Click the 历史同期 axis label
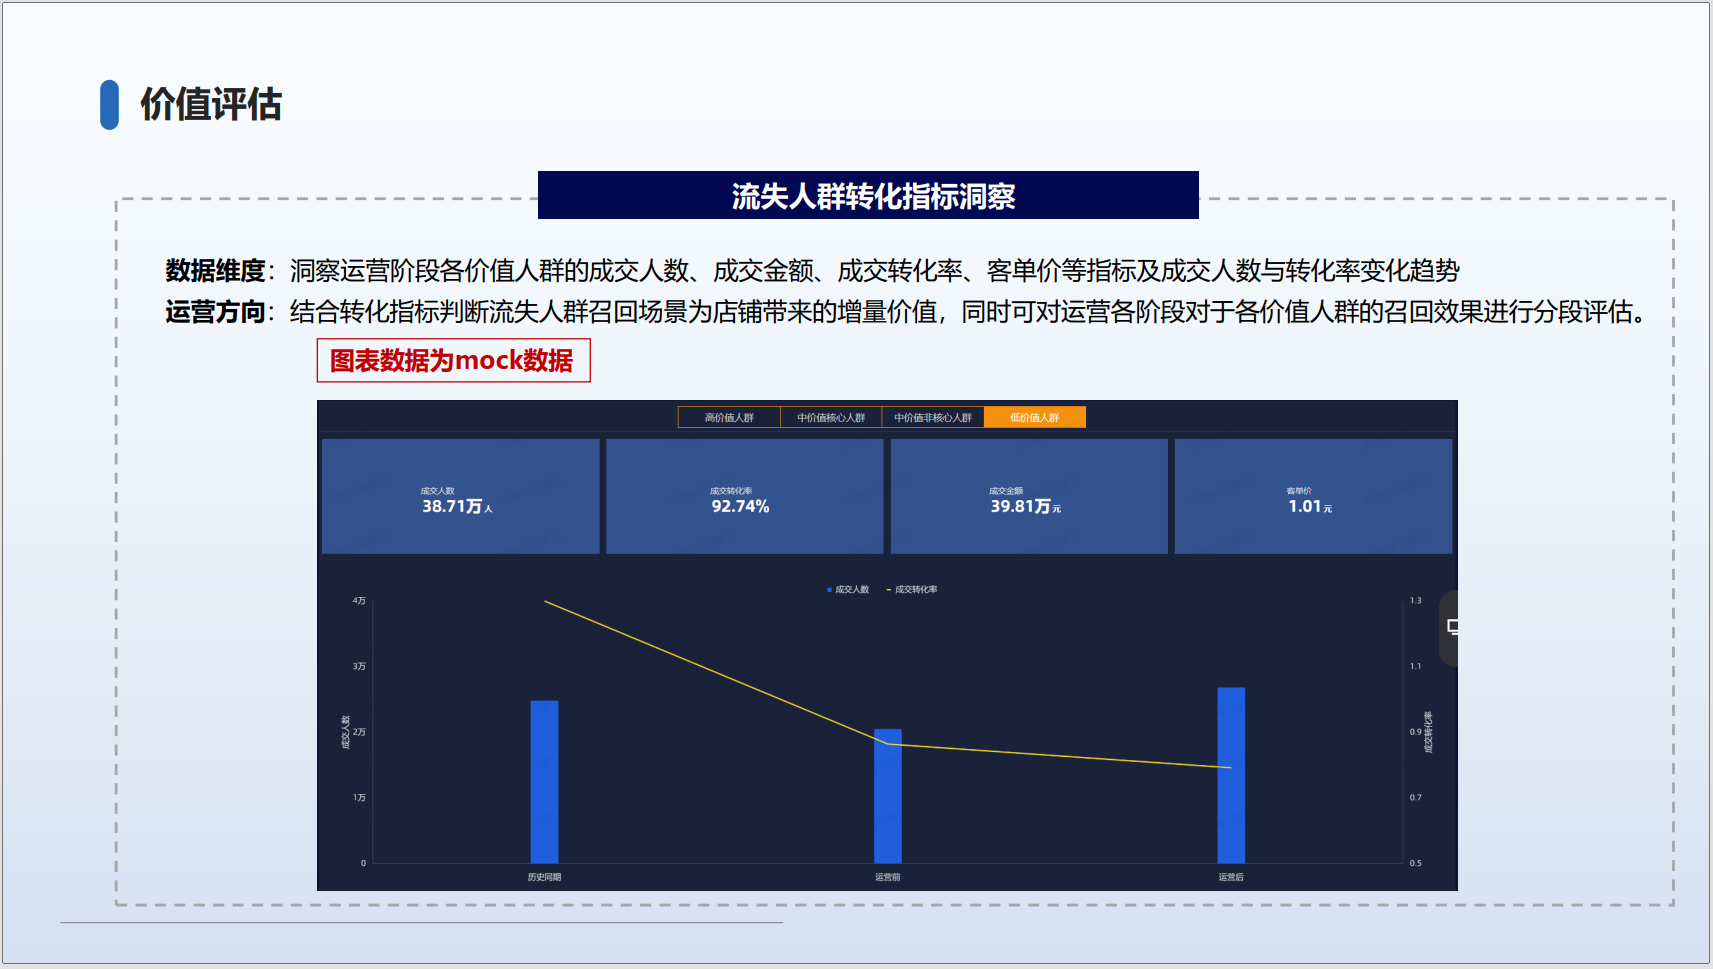This screenshot has height=969, width=1713. [x=544, y=877]
